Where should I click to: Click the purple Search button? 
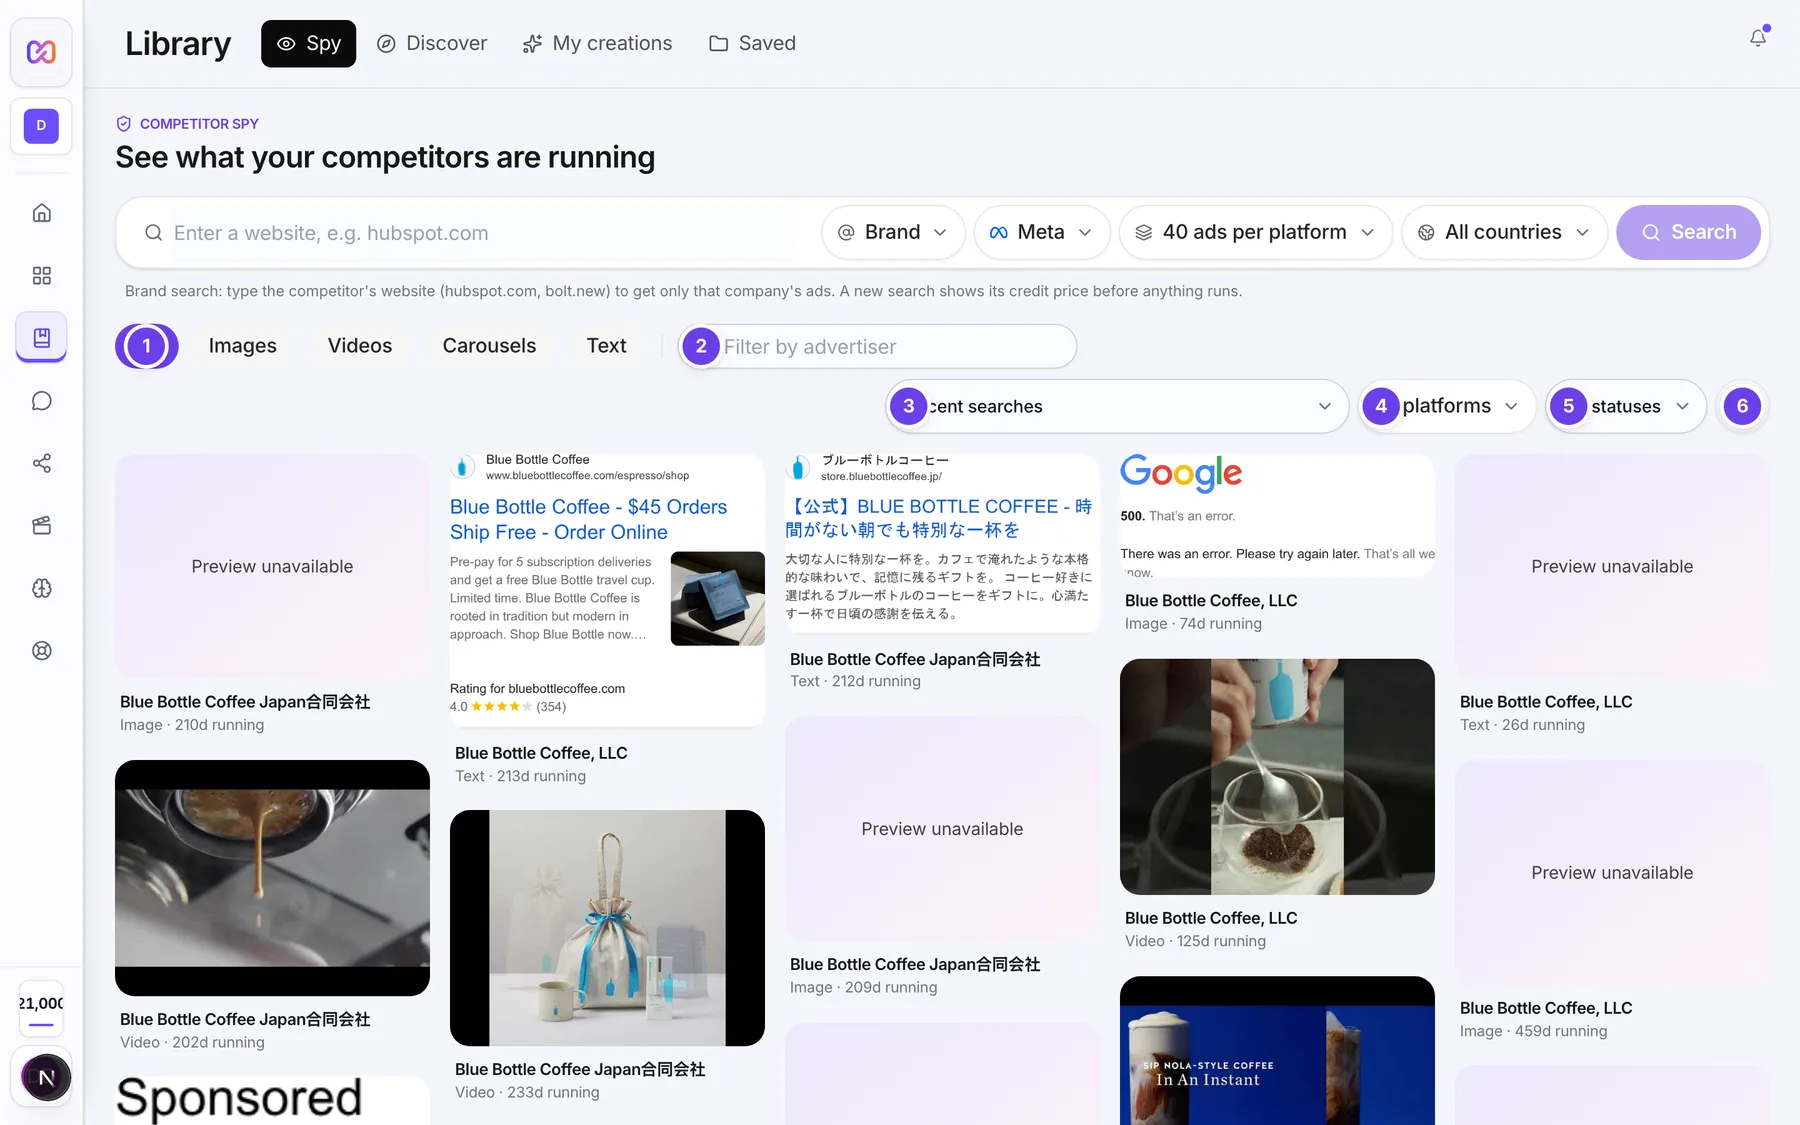point(1688,232)
